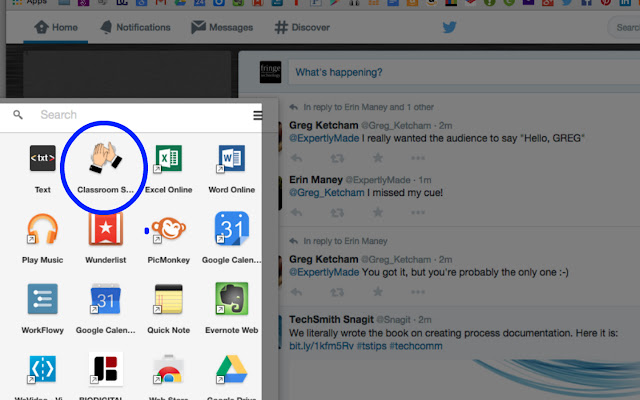Click @ExpertlyMade mention in "You got it" tweet
The width and height of the screenshot is (640, 400).
(x=324, y=272)
